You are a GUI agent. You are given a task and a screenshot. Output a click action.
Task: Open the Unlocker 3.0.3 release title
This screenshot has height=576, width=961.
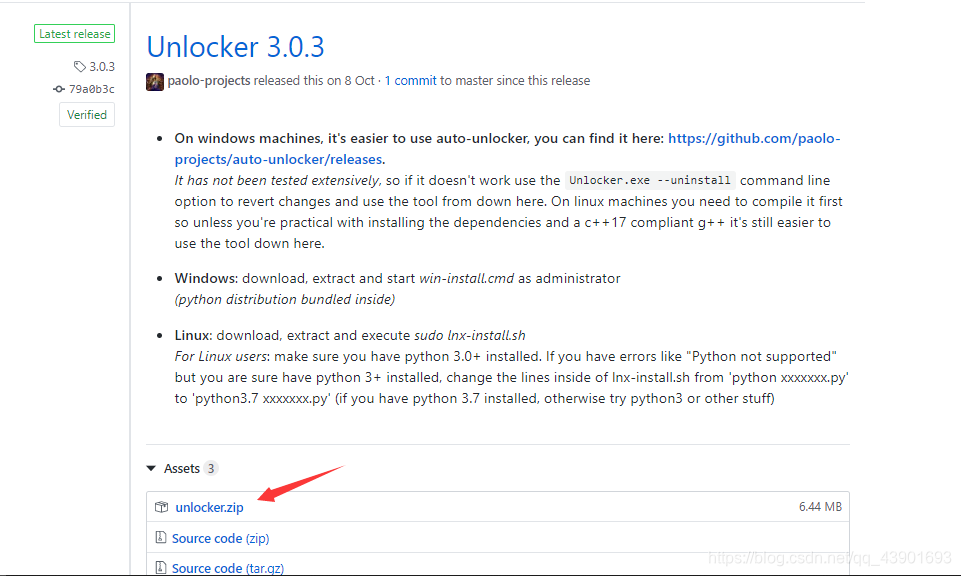235,47
